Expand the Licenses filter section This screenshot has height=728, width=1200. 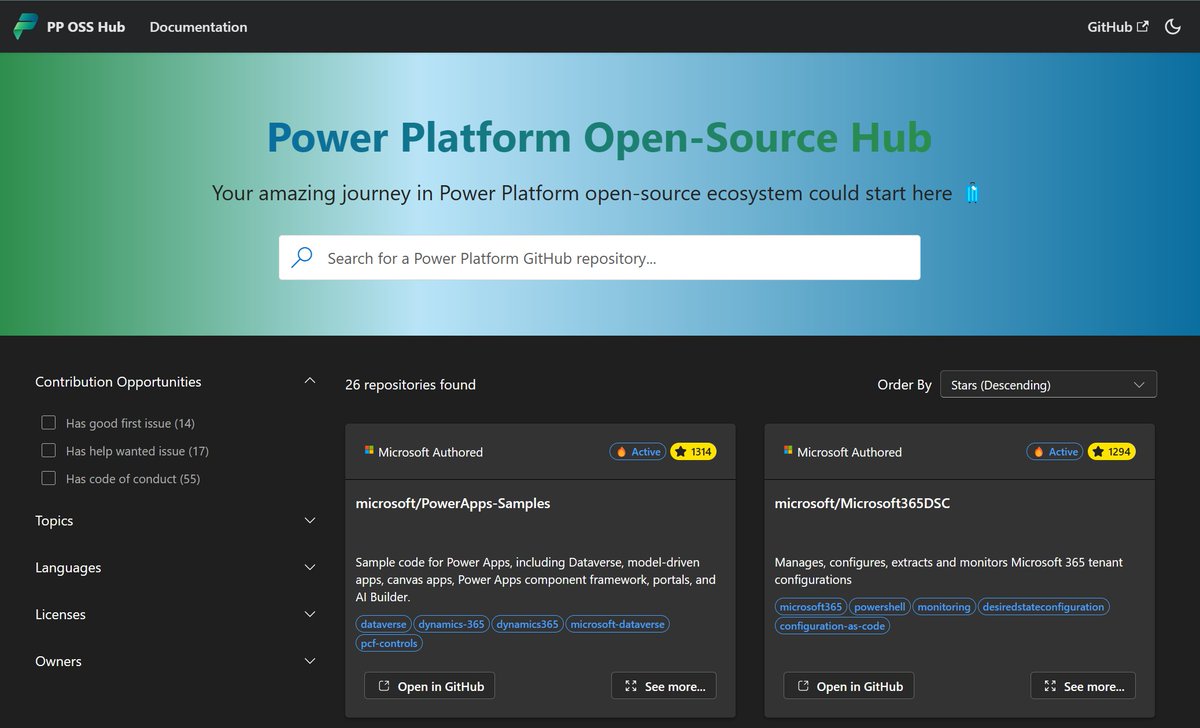click(310, 615)
